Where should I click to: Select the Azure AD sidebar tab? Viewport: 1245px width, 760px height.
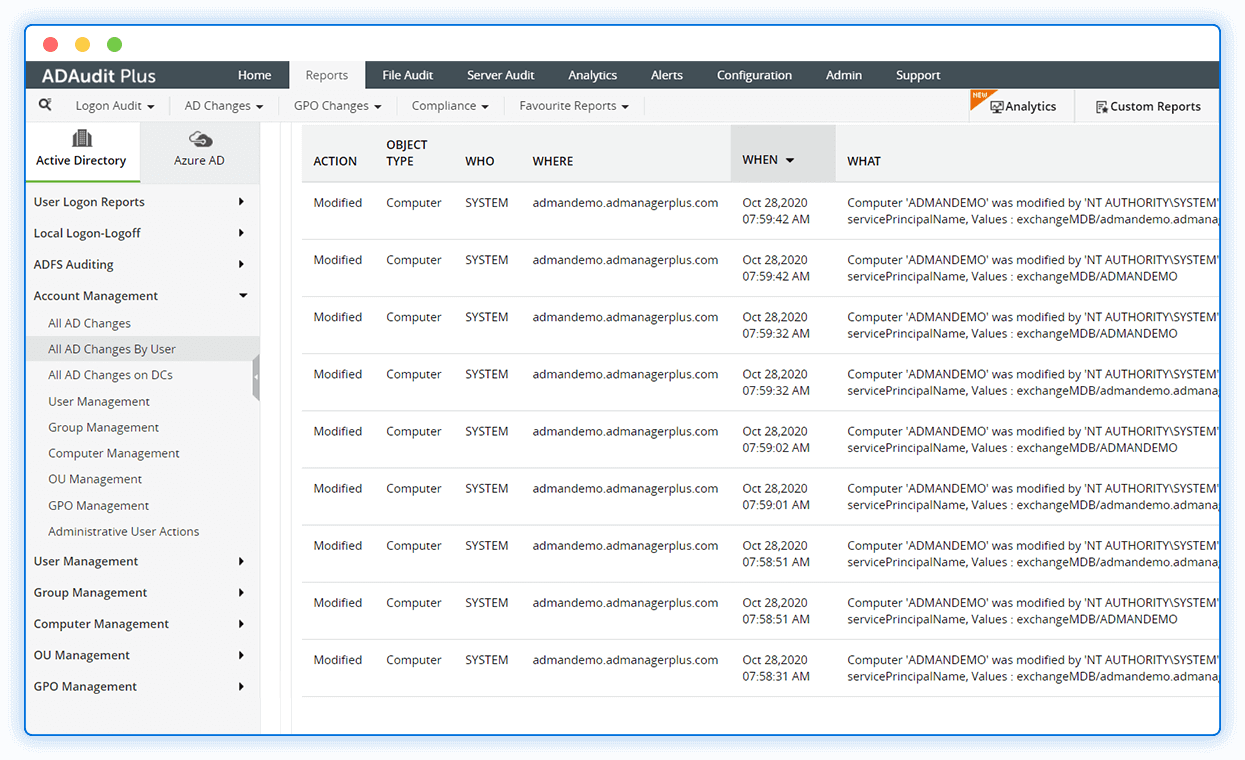(x=200, y=152)
